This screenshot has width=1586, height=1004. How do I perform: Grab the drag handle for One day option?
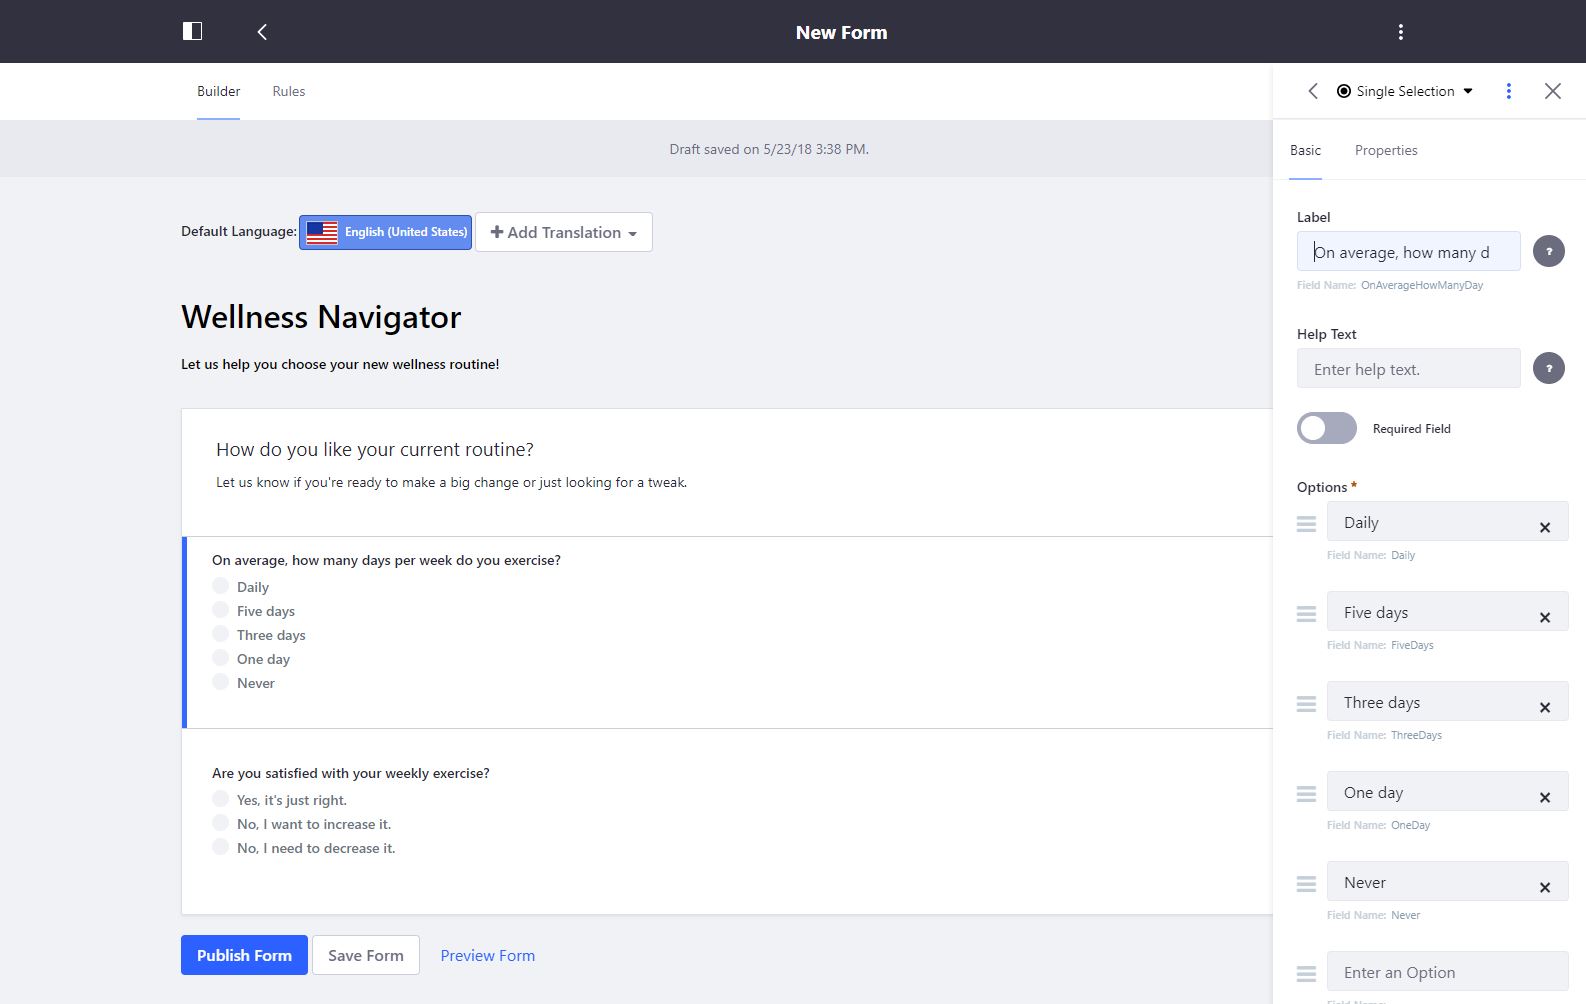coord(1306,794)
